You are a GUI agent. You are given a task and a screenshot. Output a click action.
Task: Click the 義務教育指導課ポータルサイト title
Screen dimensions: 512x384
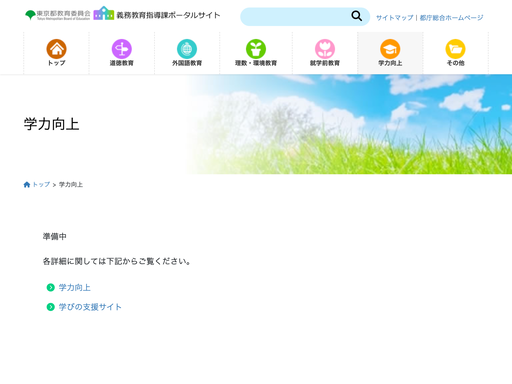tap(168, 15)
